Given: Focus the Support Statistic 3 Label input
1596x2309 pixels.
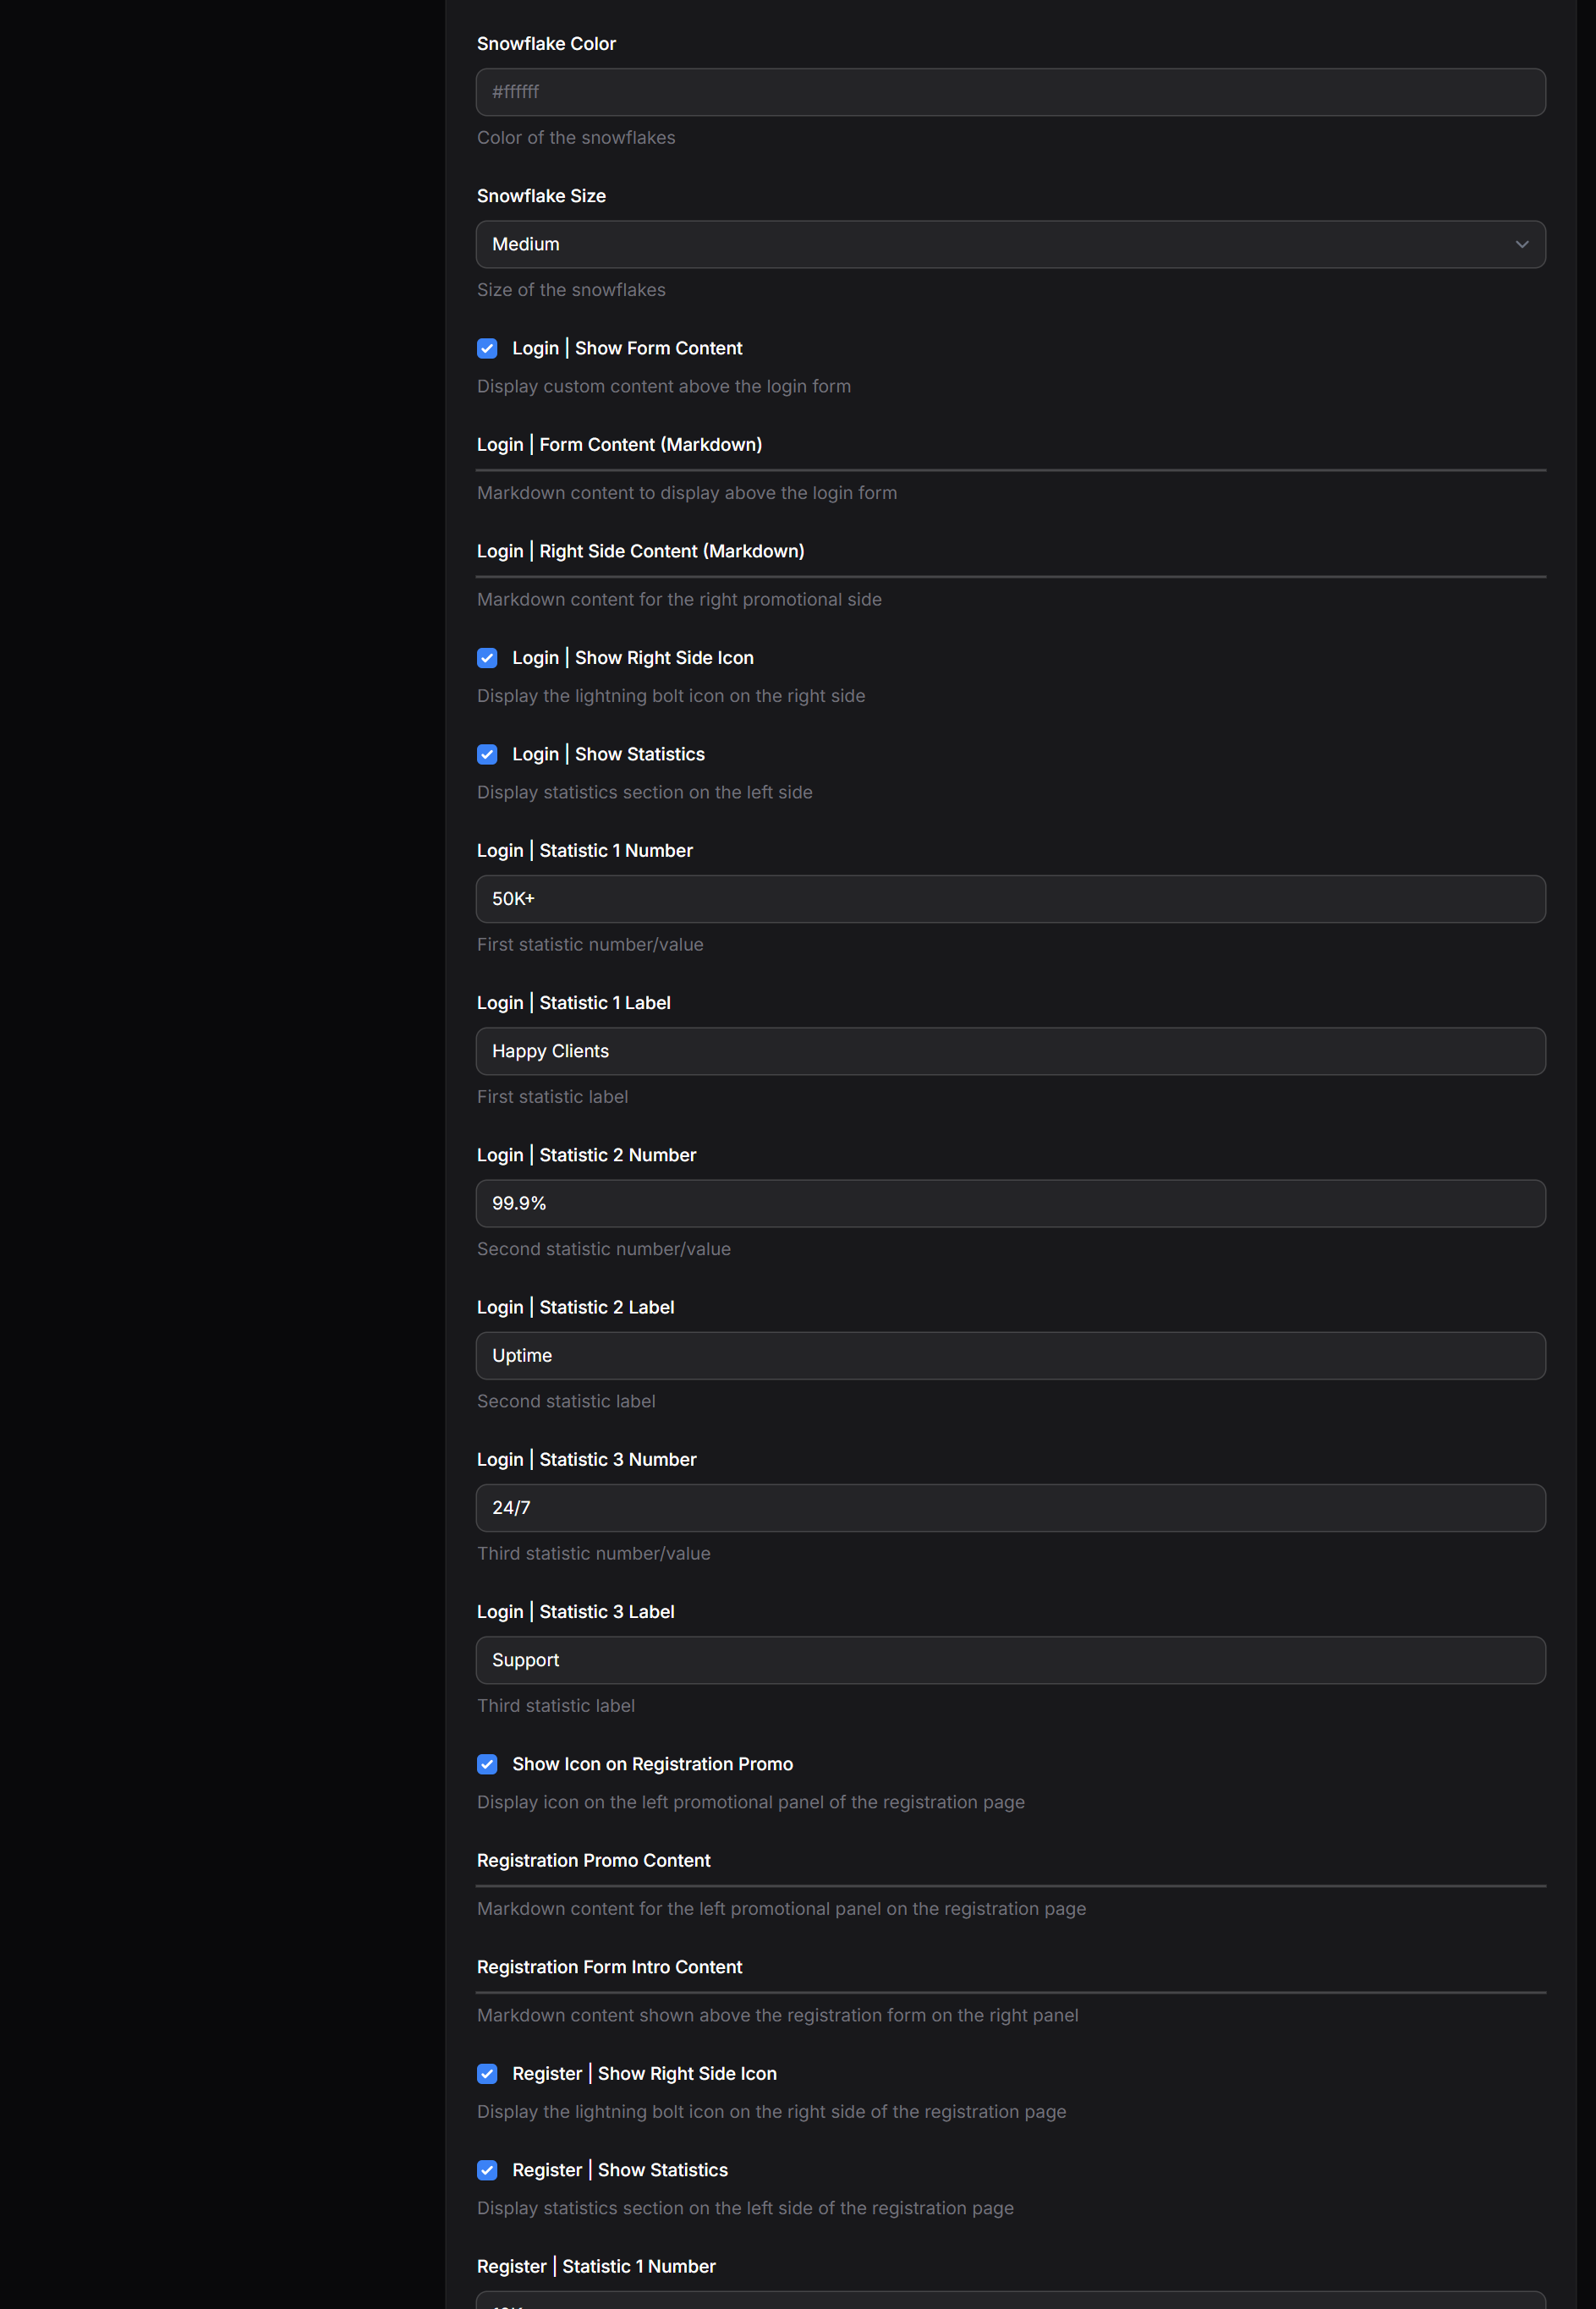Looking at the screenshot, I should tap(1010, 1660).
